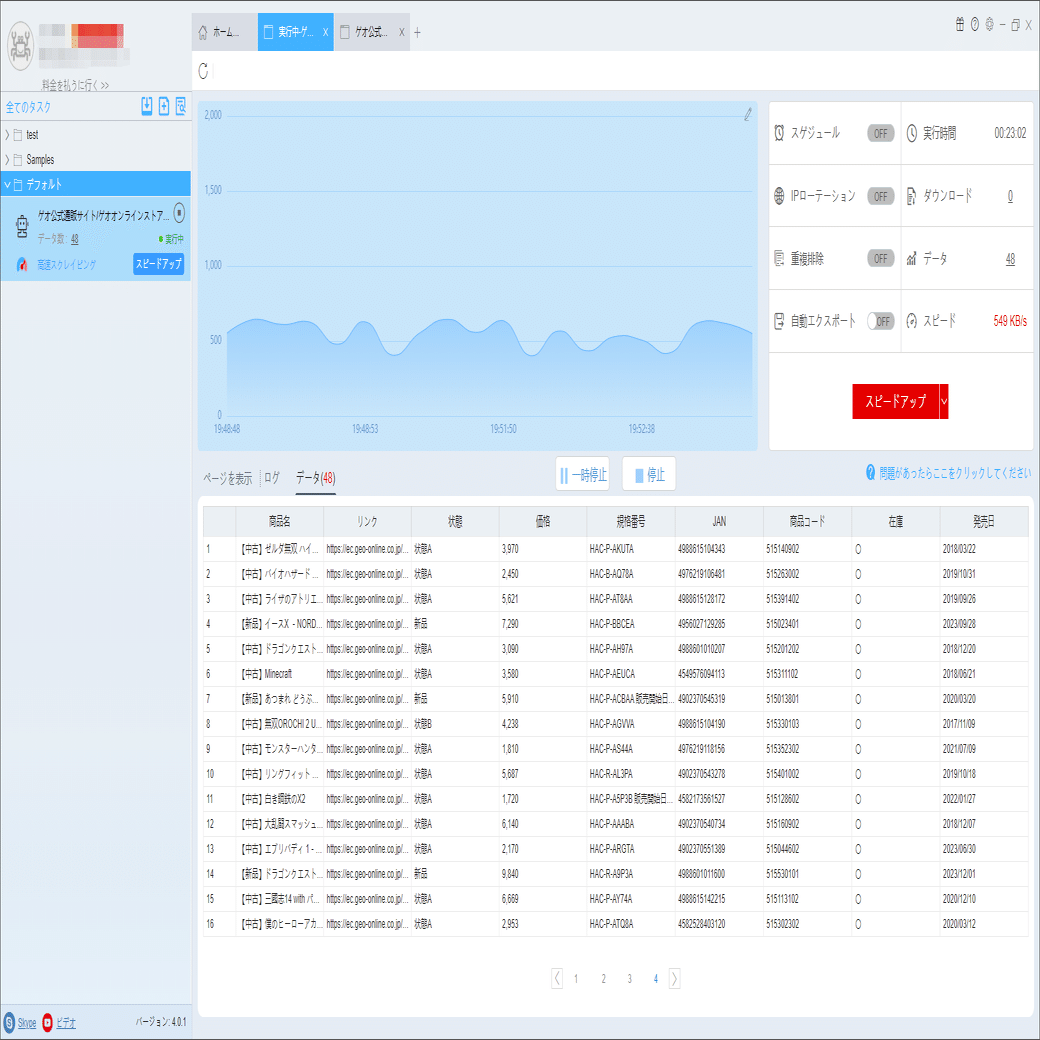Switch to the 実行中 tab
1040x1040 pixels.
click(x=296, y=32)
